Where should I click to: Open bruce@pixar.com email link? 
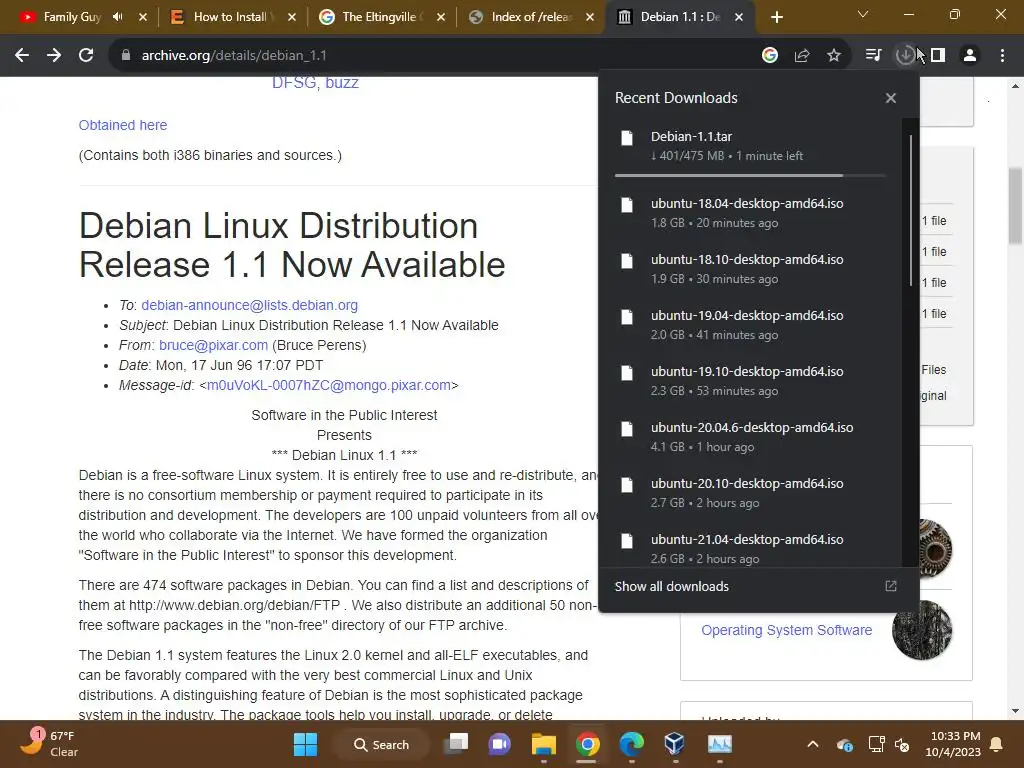click(214, 345)
